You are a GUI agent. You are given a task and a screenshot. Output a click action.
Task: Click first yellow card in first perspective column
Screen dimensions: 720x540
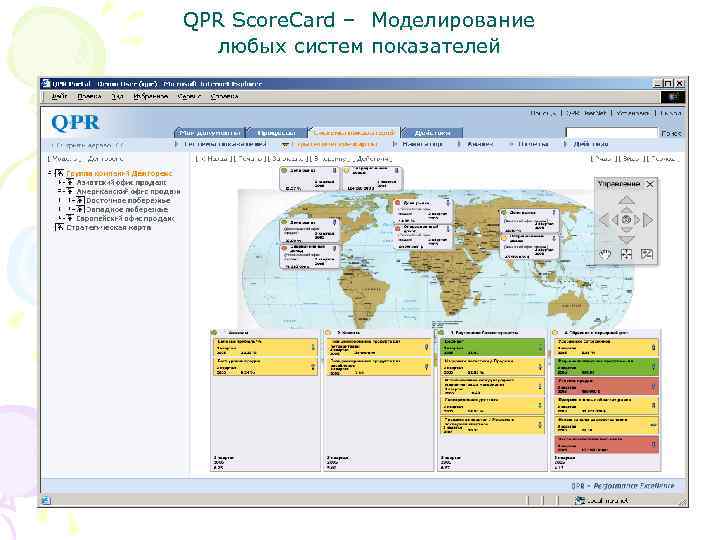coord(265,348)
